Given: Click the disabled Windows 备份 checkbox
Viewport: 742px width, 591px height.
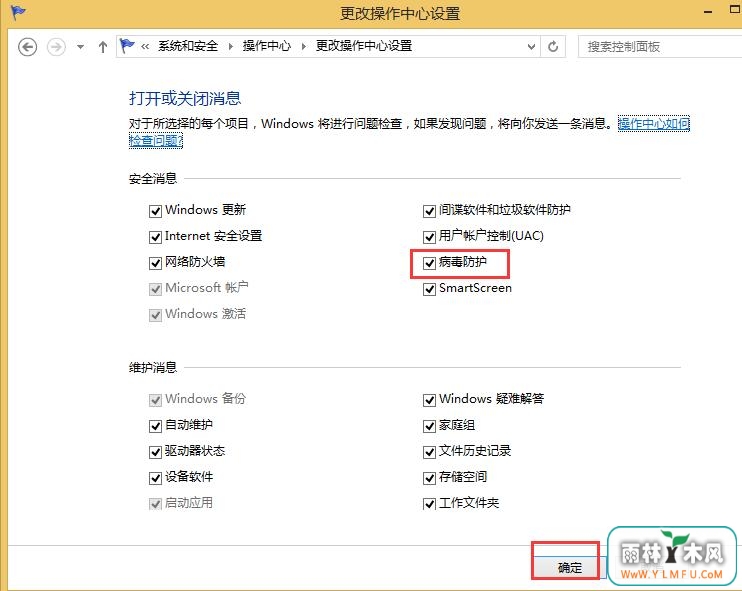Looking at the screenshot, I should tap(155, 400).
